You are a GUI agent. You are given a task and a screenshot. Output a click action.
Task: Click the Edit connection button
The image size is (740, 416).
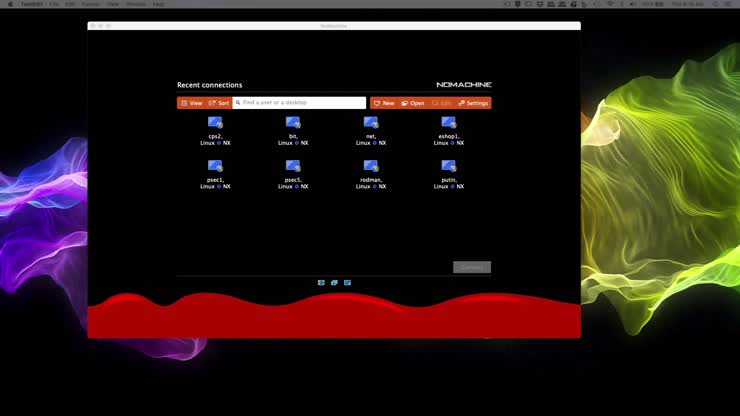[x=442, y=103]
